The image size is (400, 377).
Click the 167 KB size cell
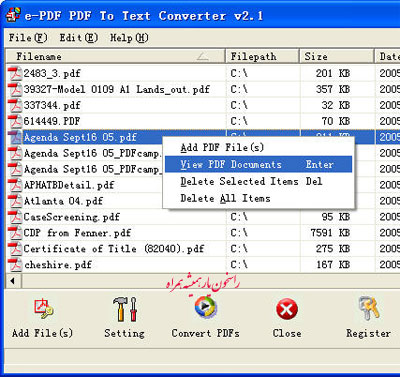(333, 265)
